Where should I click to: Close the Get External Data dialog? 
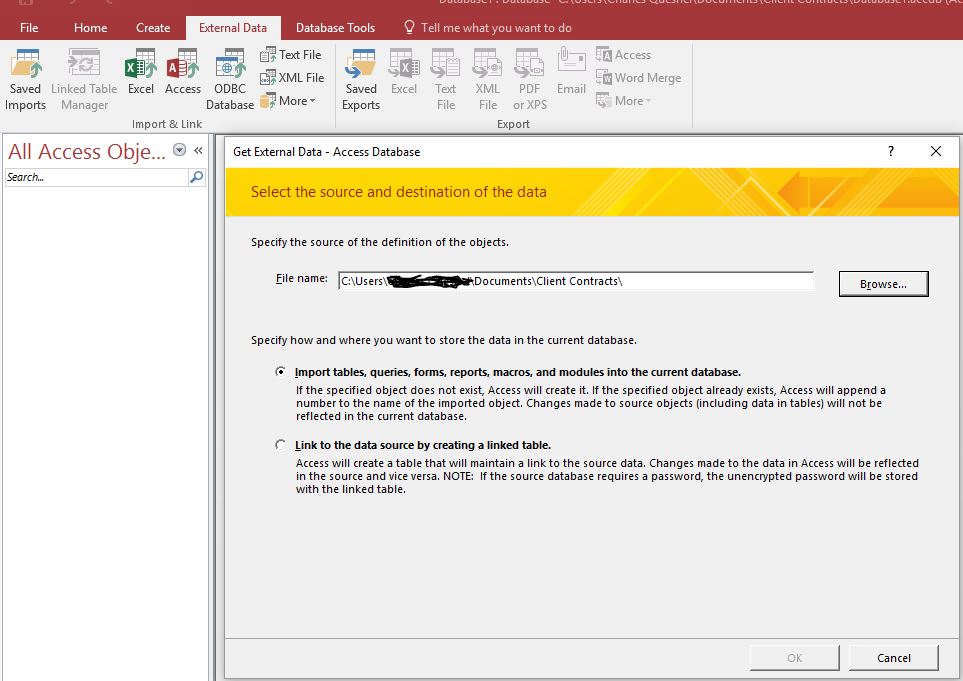pos(935,151)
